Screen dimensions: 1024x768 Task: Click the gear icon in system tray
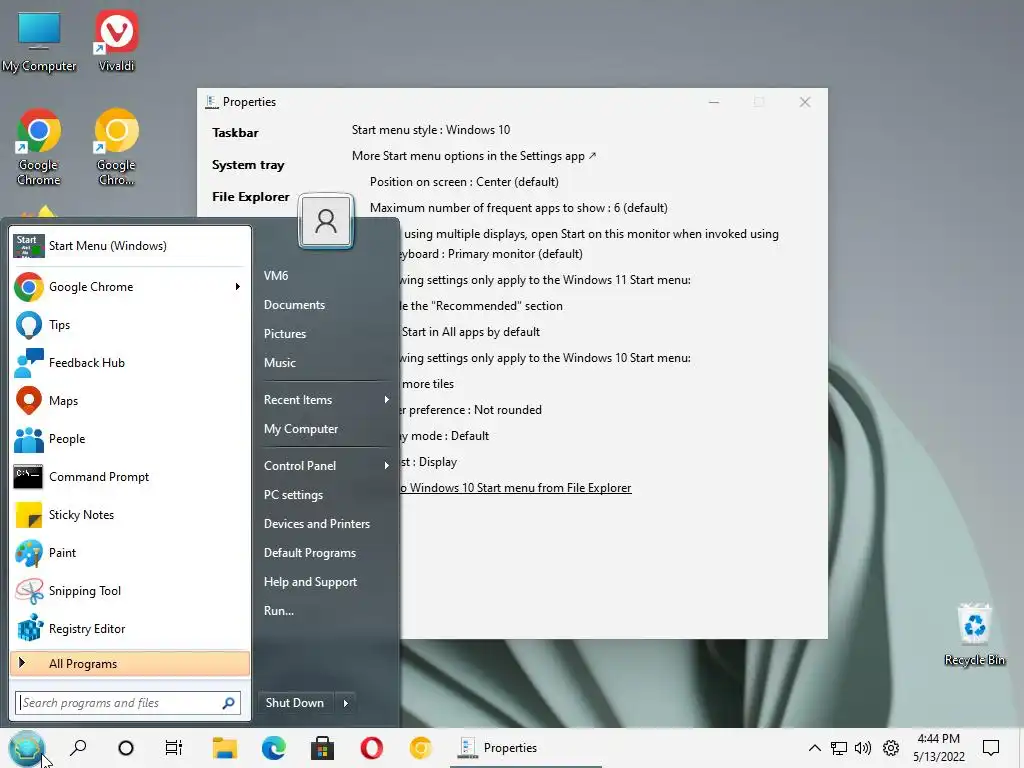pos(891,748)
